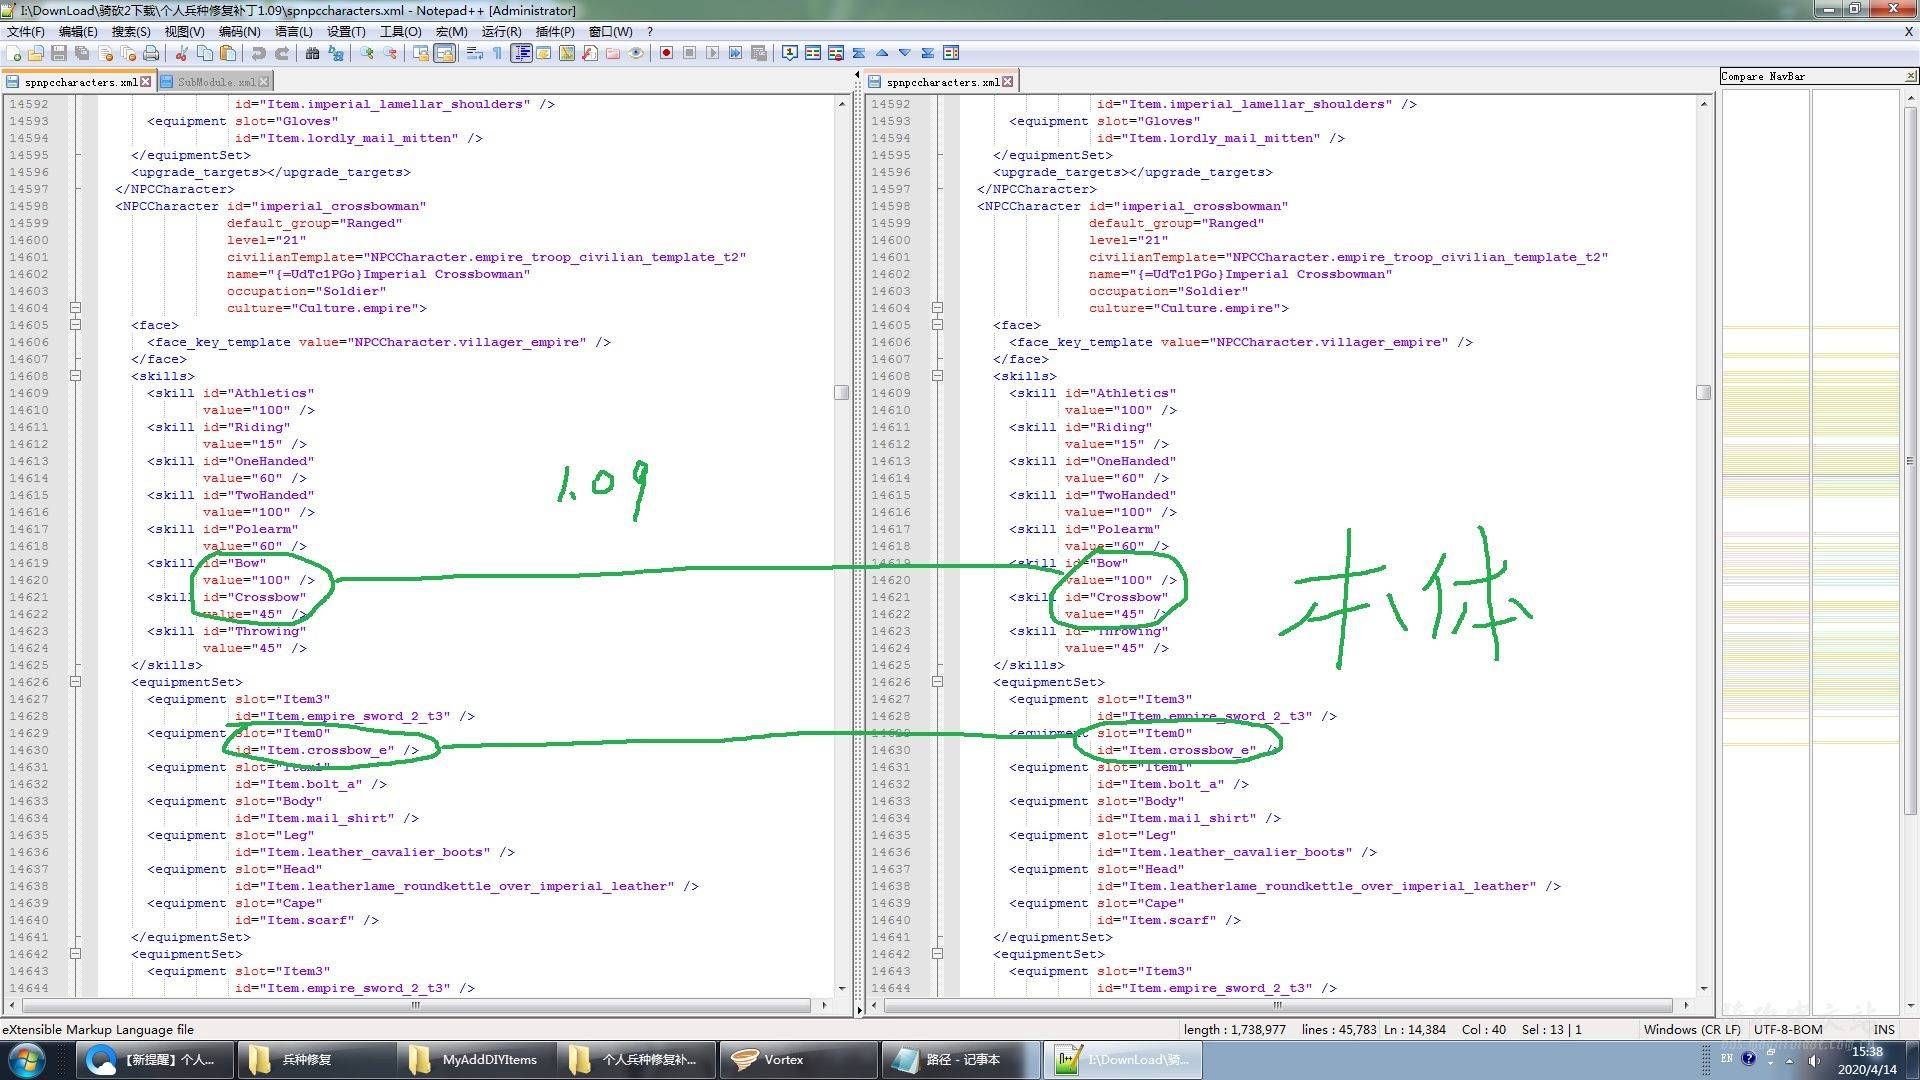
Task: Collapse face fold in right pane line 14605
Action: 937,325
